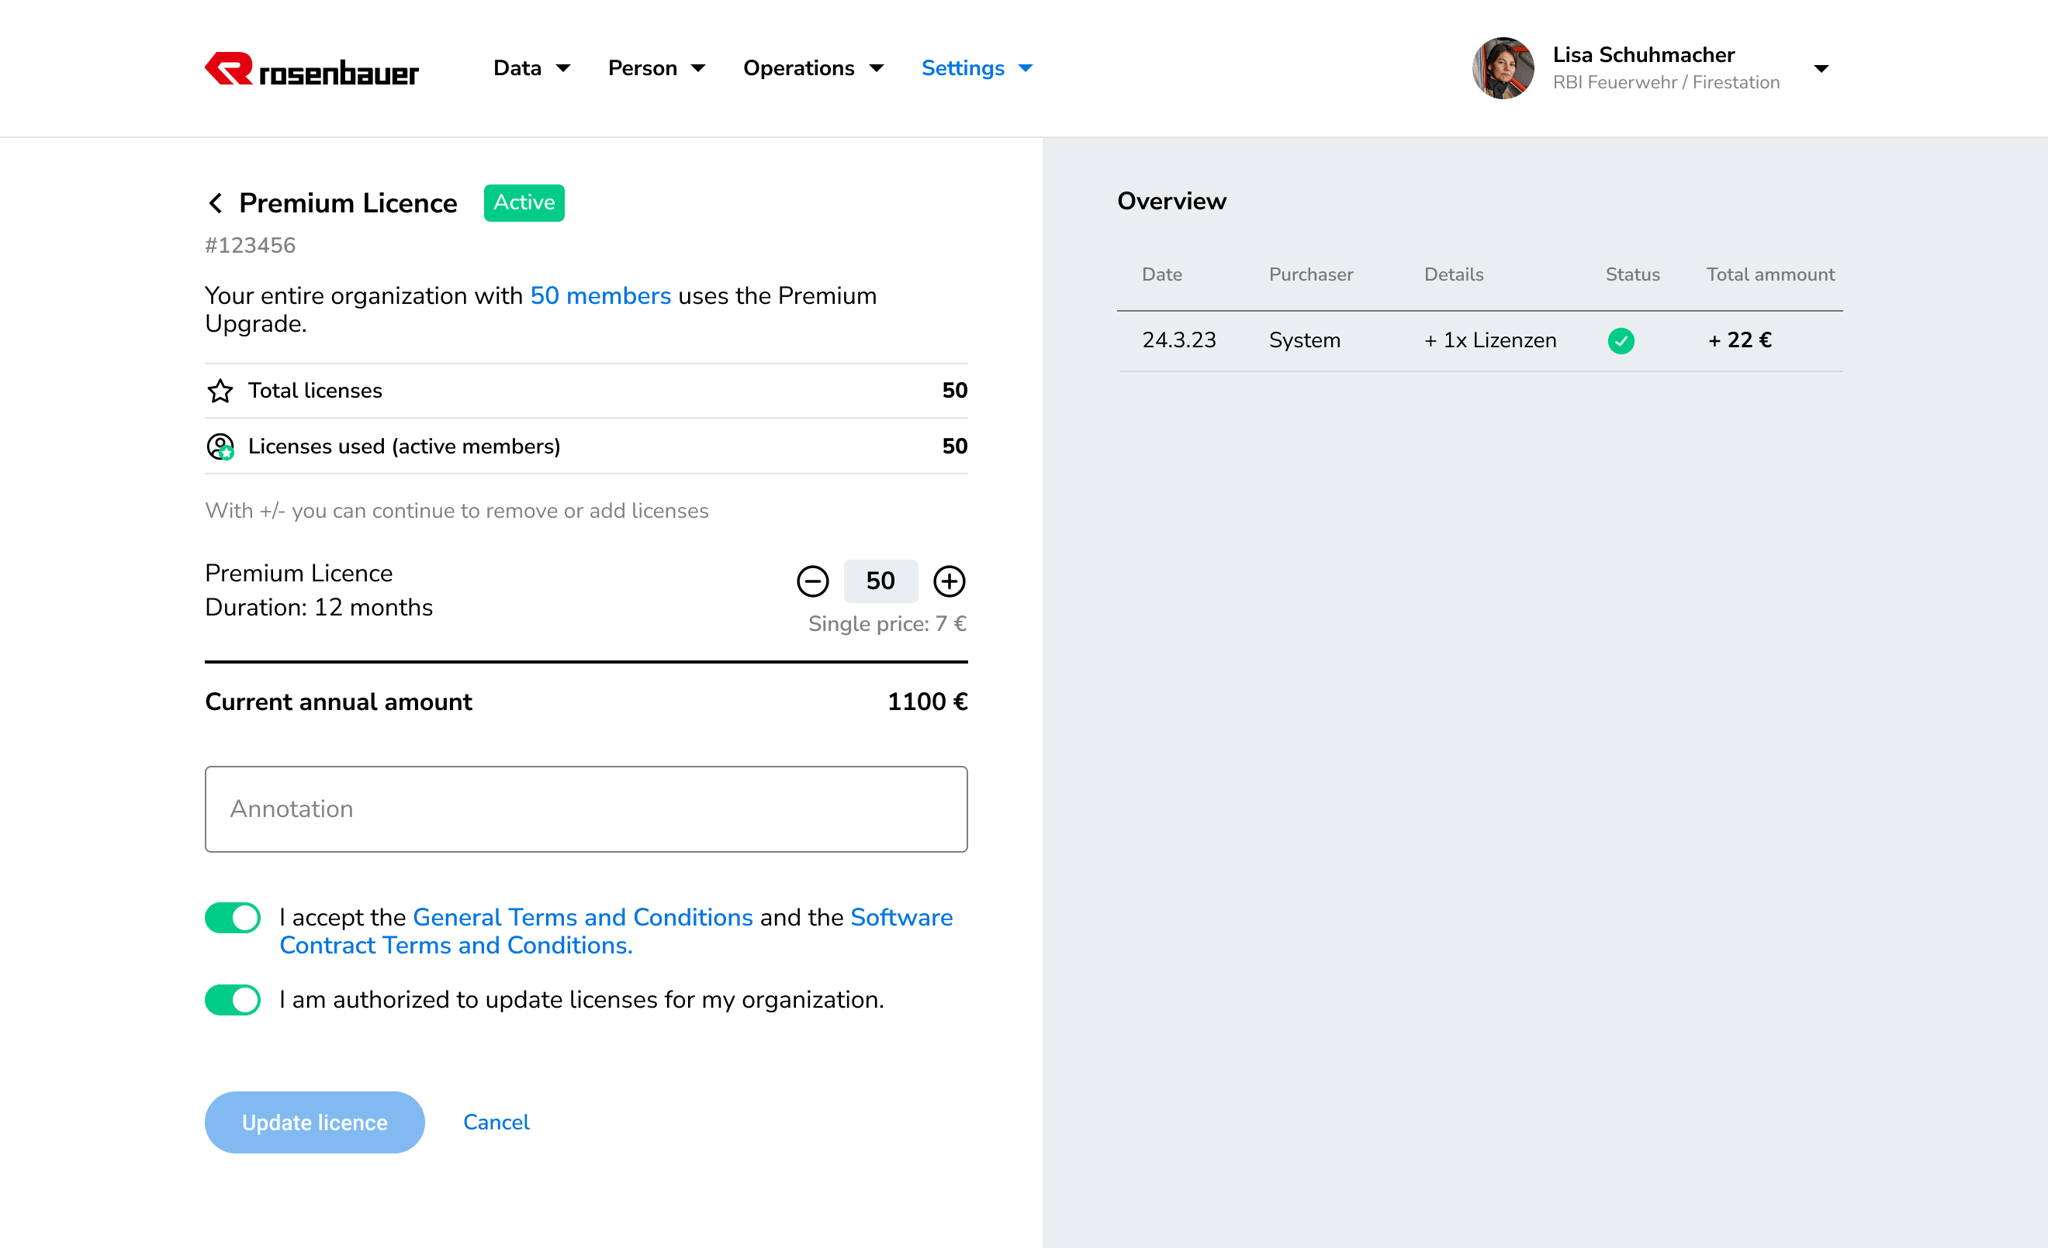Toggle off the Terms and Conditions acceptance switch
Image resolution: width=2048 pixels, height=1248 pixels.
233,917
